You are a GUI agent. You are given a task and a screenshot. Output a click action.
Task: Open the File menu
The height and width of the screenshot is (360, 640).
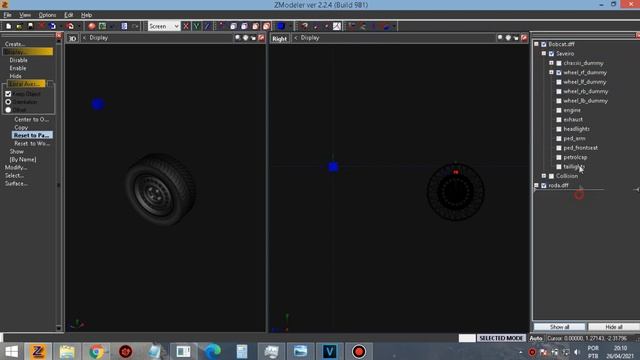click(7, 15)
